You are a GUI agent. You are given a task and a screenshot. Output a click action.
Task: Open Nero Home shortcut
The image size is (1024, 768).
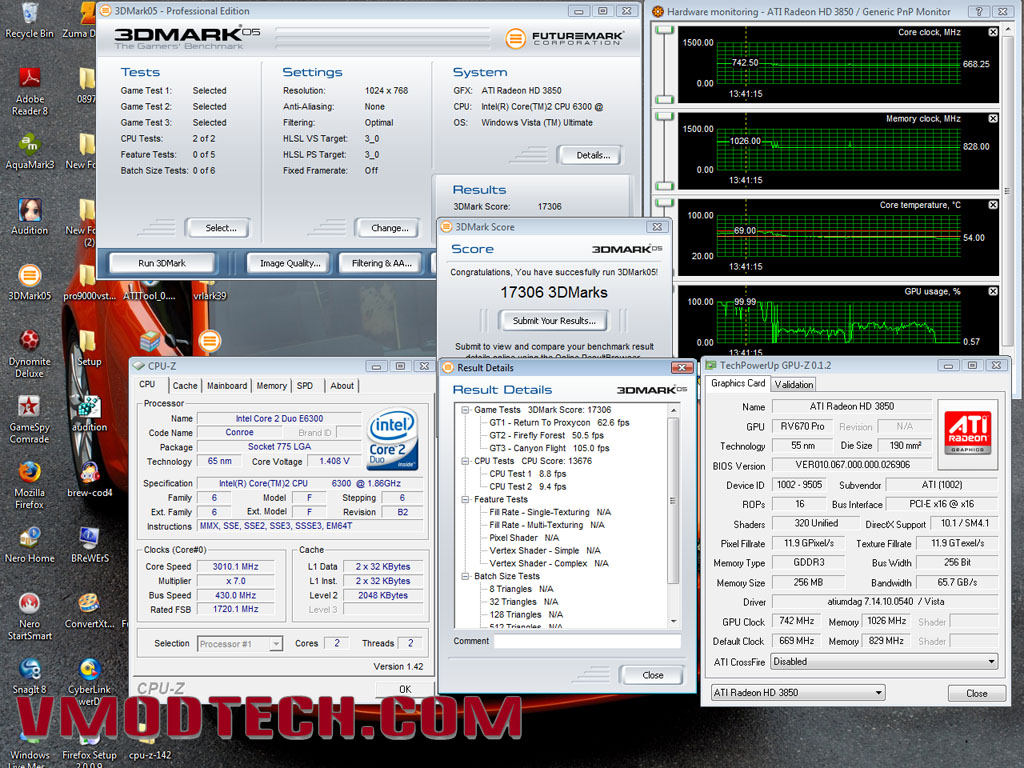point(29,545)
